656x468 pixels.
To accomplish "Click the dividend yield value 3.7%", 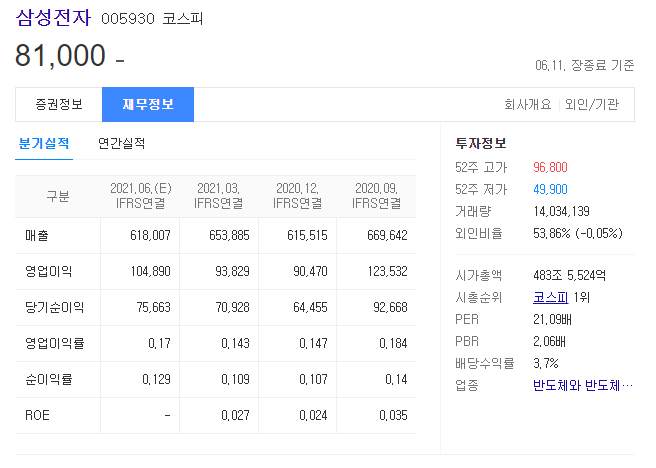I will coord(546,363).
